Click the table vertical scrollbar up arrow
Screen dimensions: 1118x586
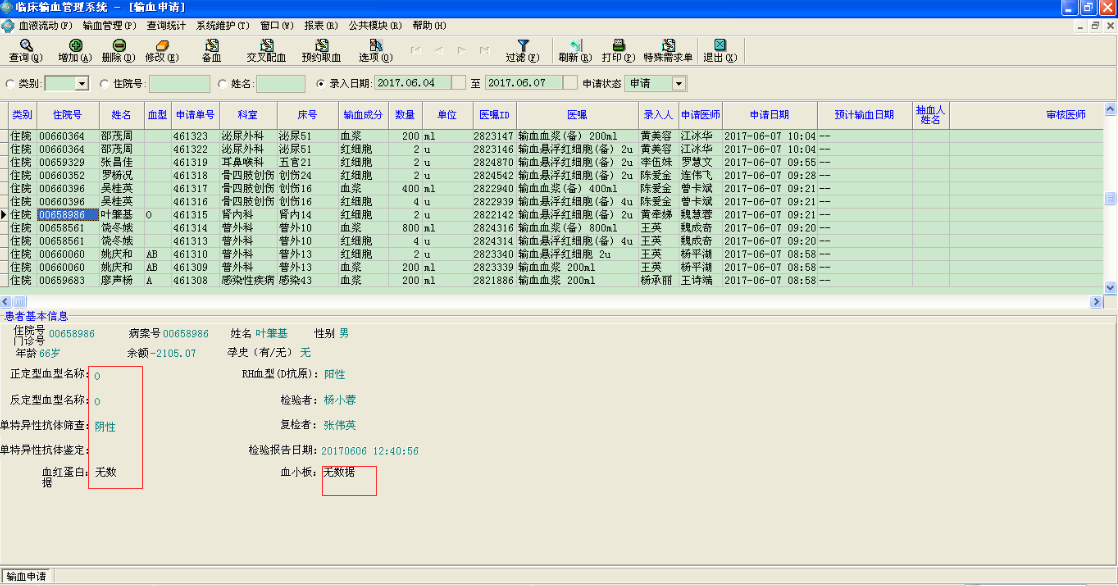coord(1110,109)
